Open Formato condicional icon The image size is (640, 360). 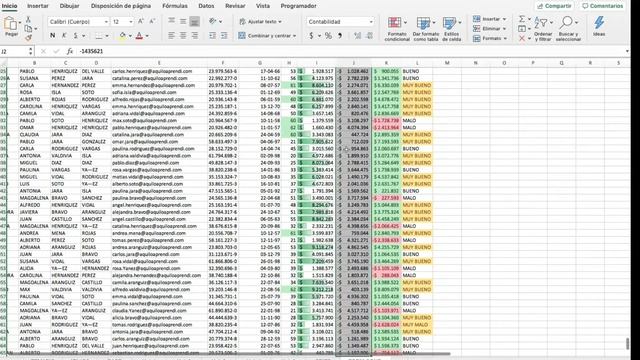[x=395, y=23]
